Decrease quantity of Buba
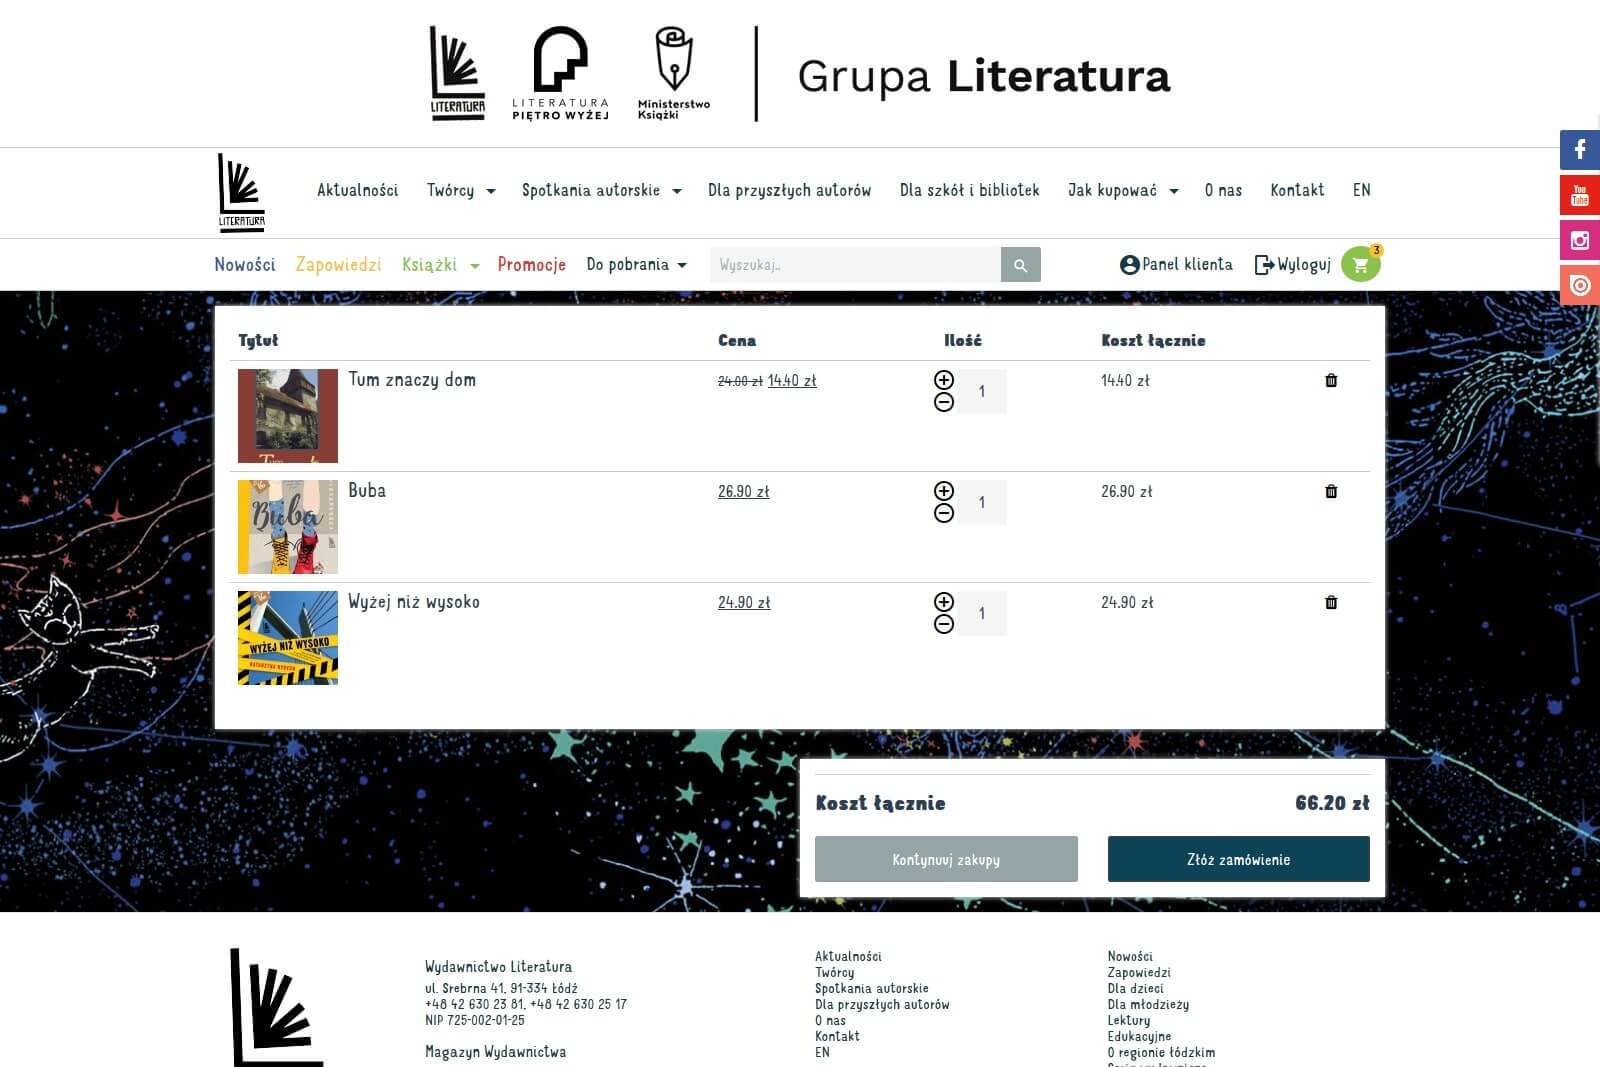The height and width of the screenshot is (1067, 1600). [944, 513]
